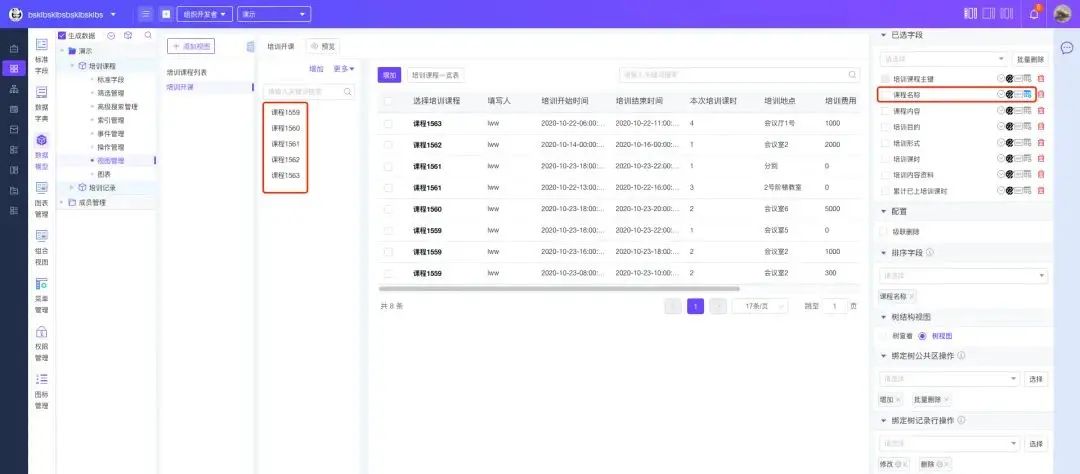Open the organization hierarchy icon in the dark sidebar
This screenshot has height=474, width=1080.
(14, 89)
